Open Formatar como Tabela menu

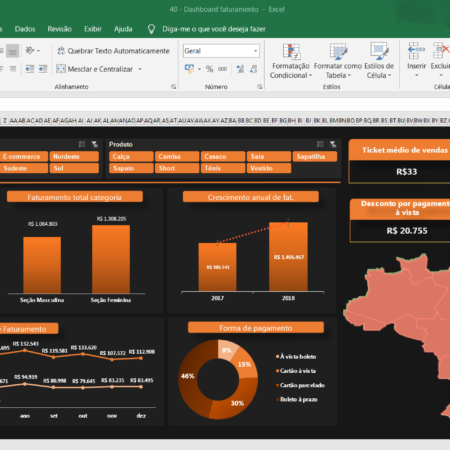pos(338,61)
